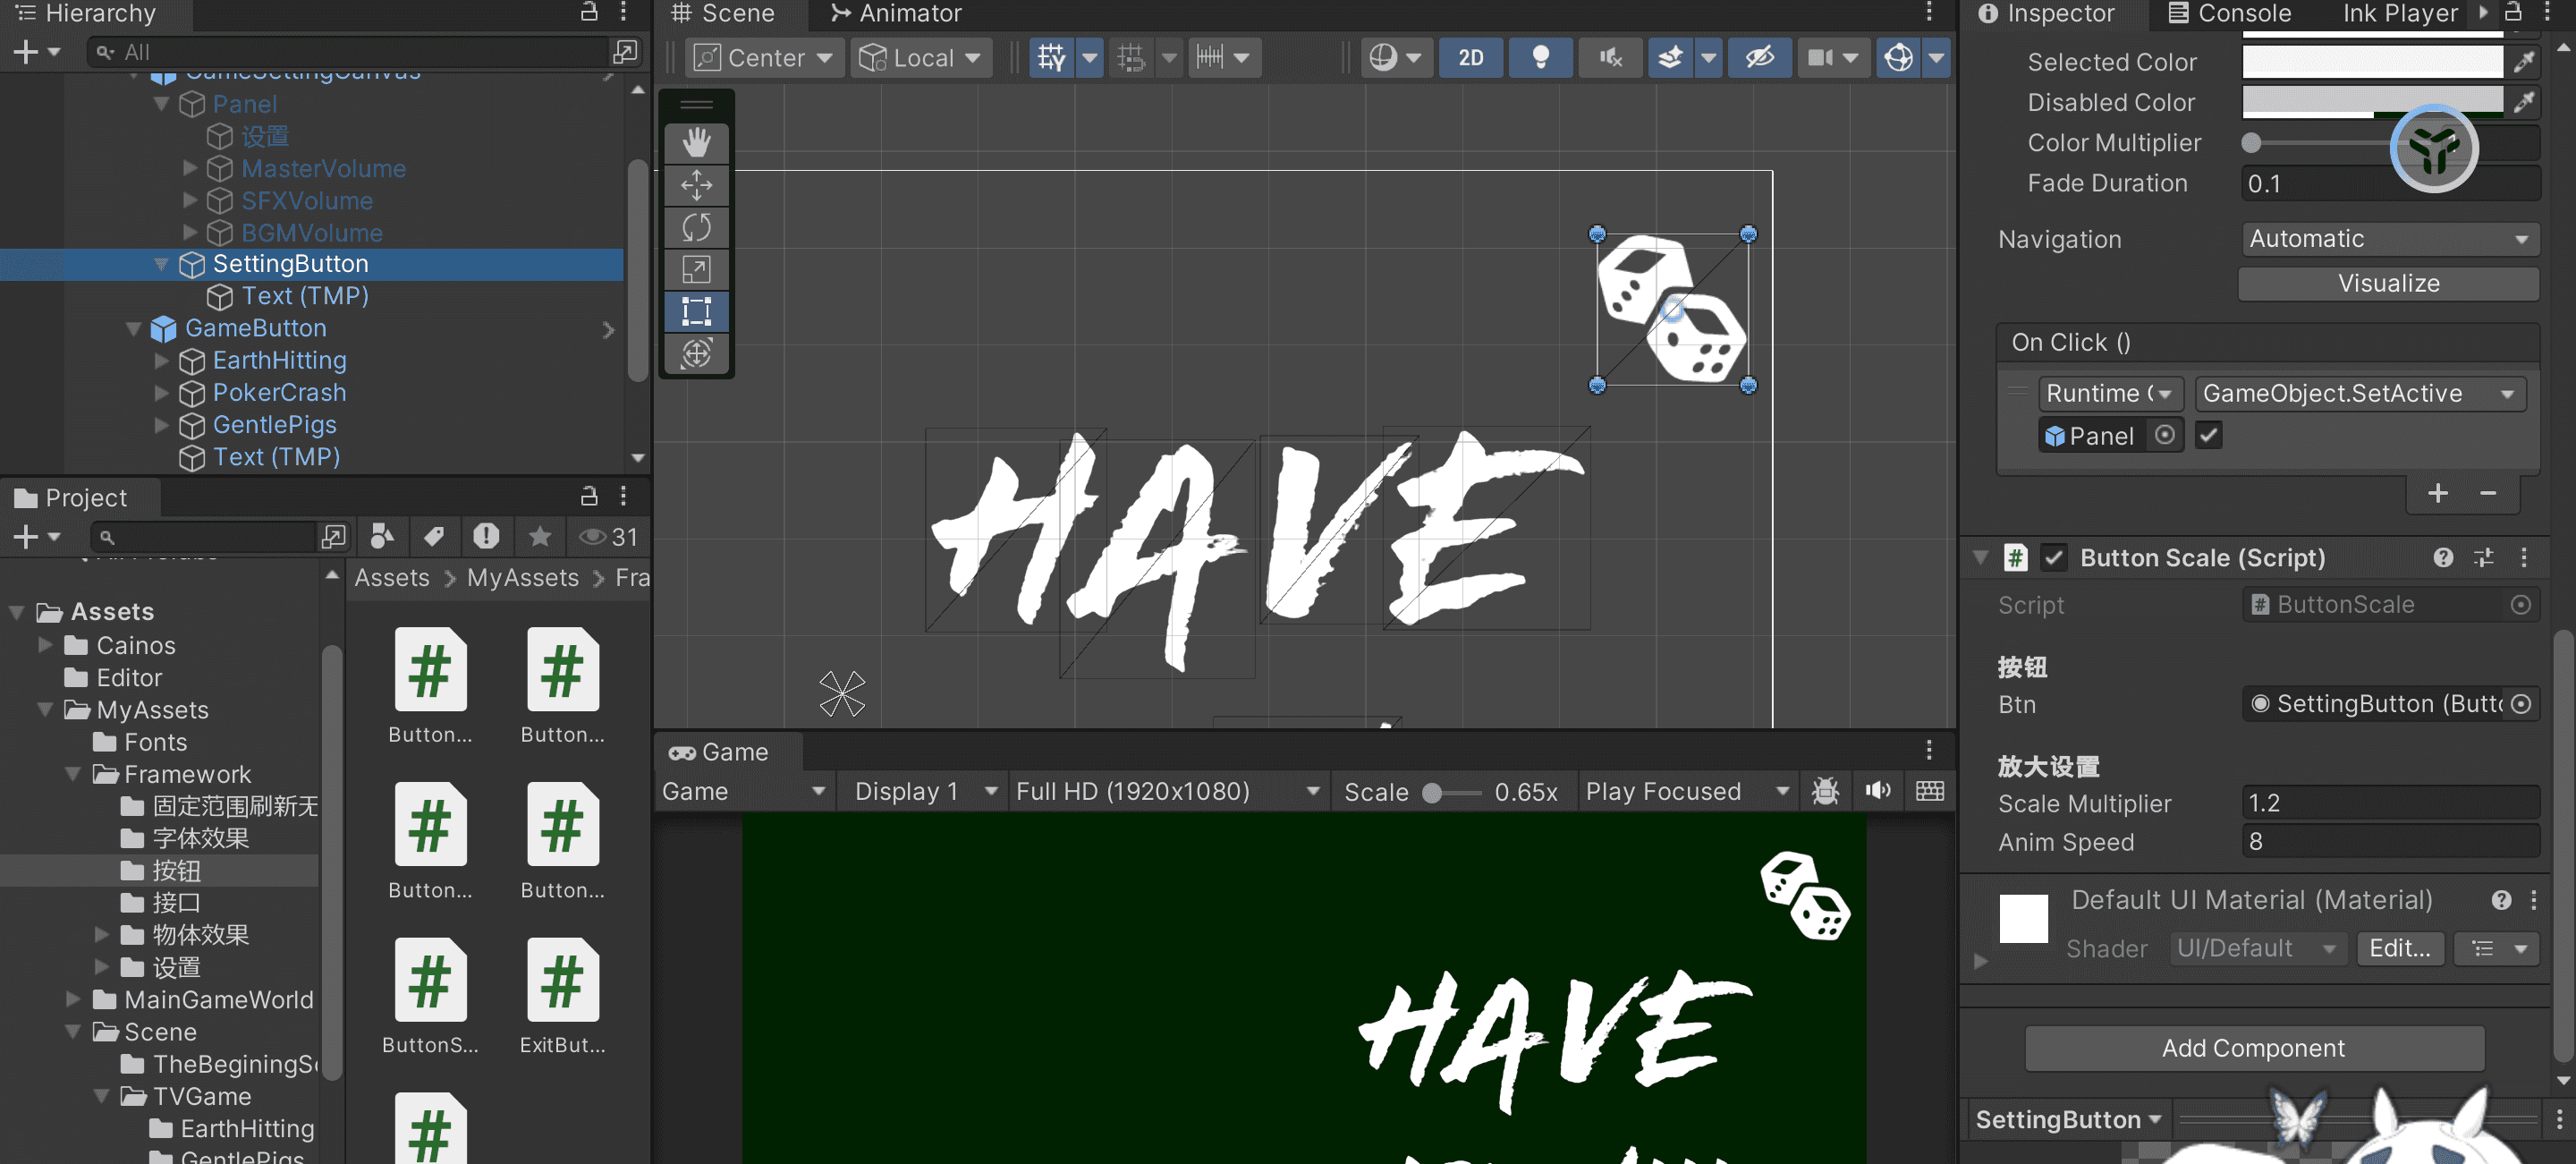This screenshot has height=1164, width=2576.
Task: Select the Hand view tool
Action: pyautogui.click(x=696, y=143)
